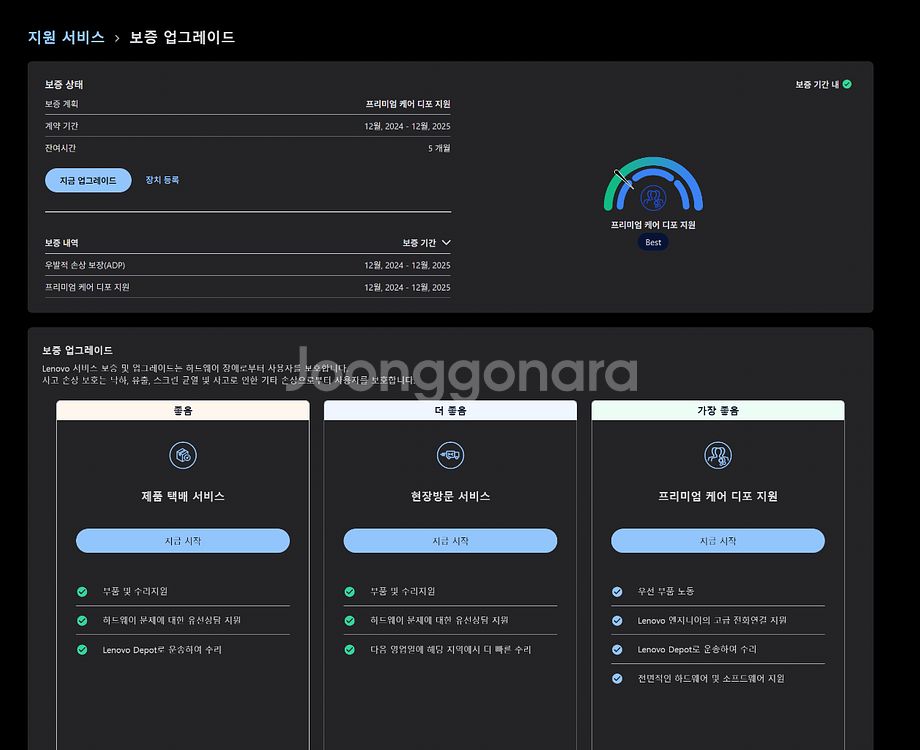The image size is (920, 750).
Task: Expand the 보증 기간 dropdown chevron
Action: (446, 242)
